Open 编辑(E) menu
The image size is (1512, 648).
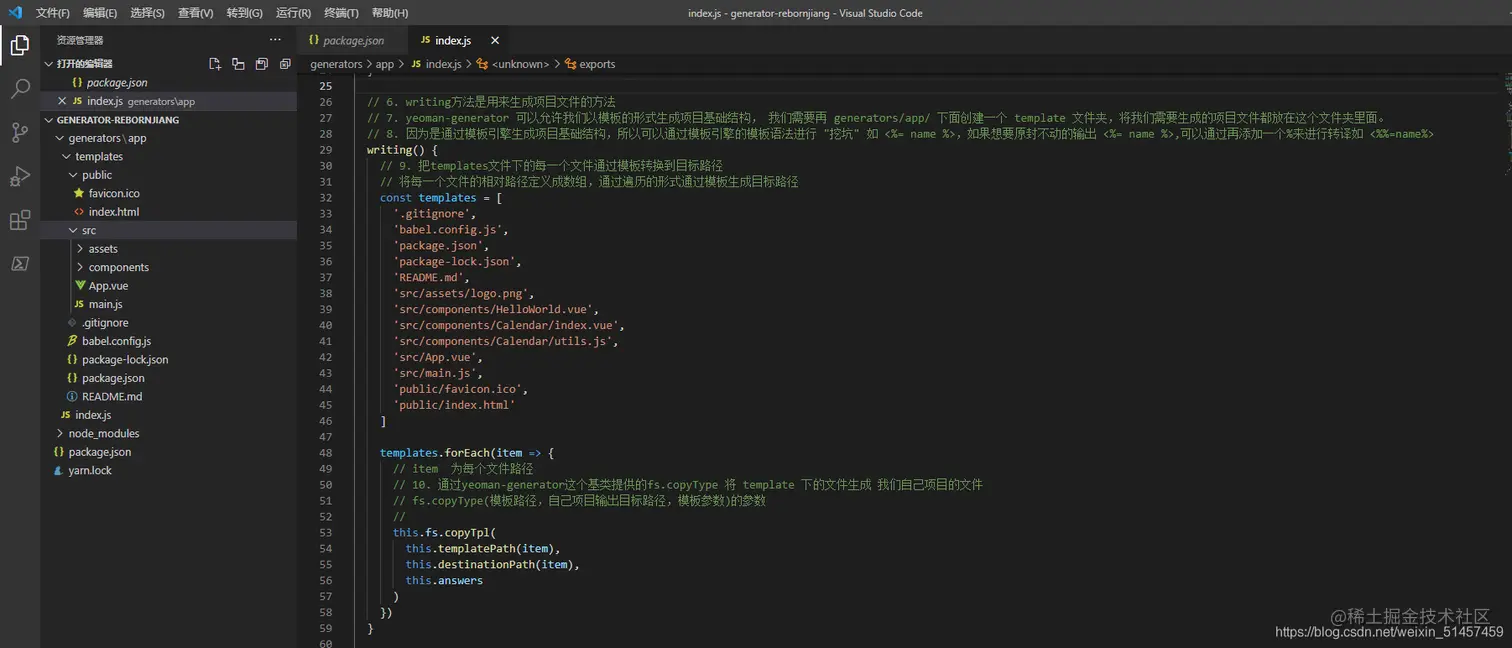[100, 13]
